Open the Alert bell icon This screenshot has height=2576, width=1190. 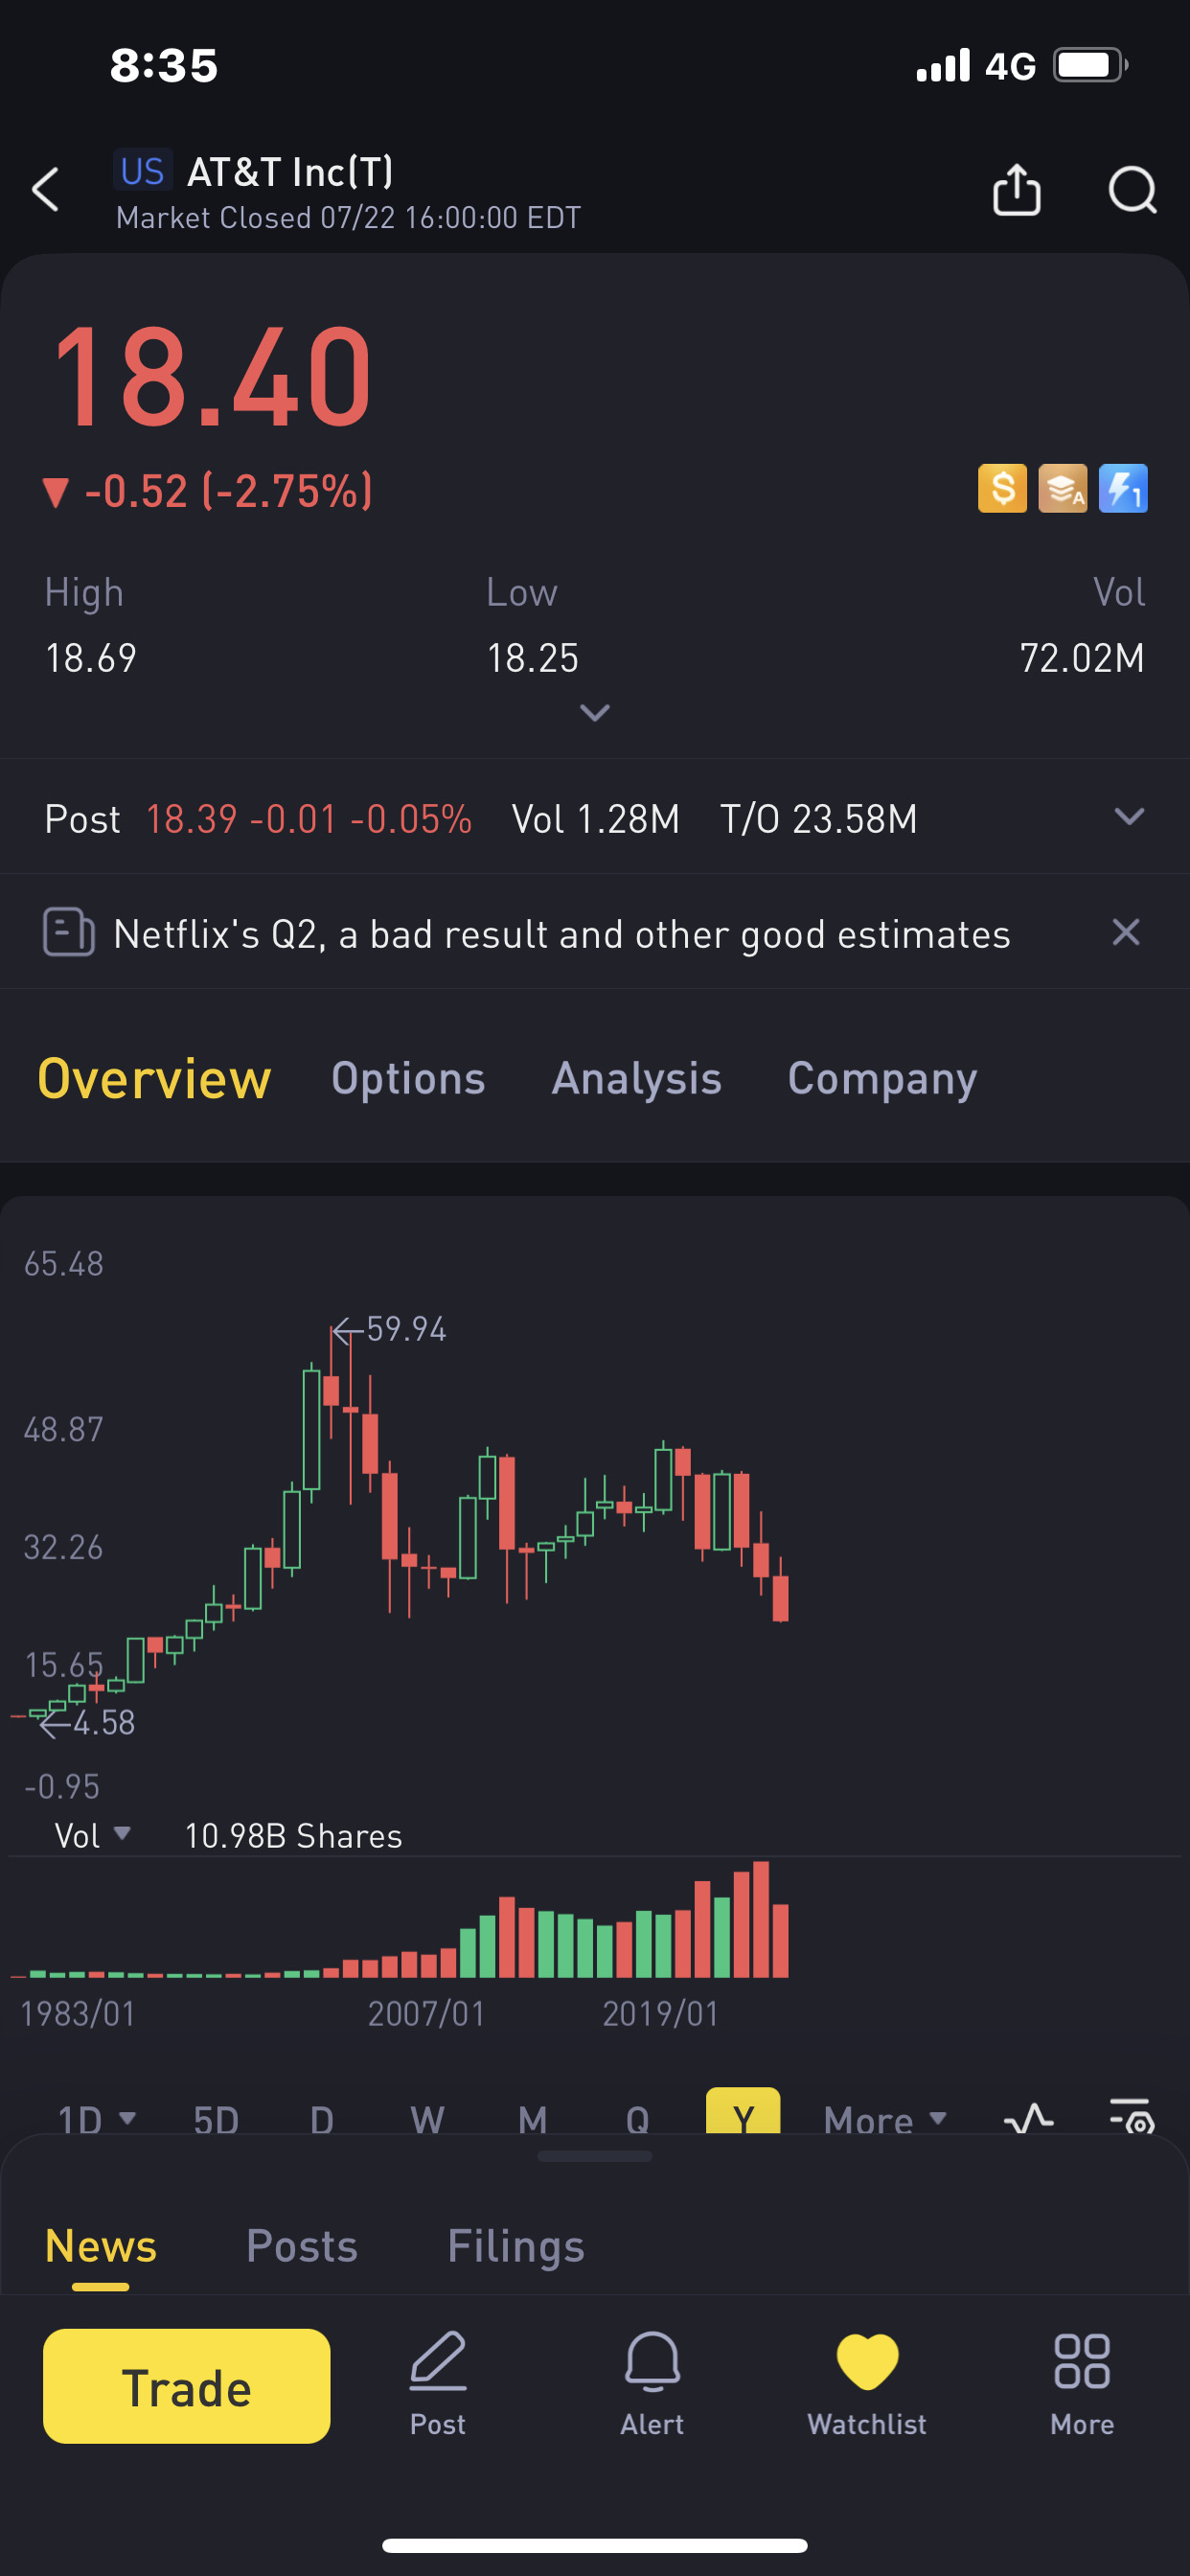pyautogui.click(x=652, y=2384)
